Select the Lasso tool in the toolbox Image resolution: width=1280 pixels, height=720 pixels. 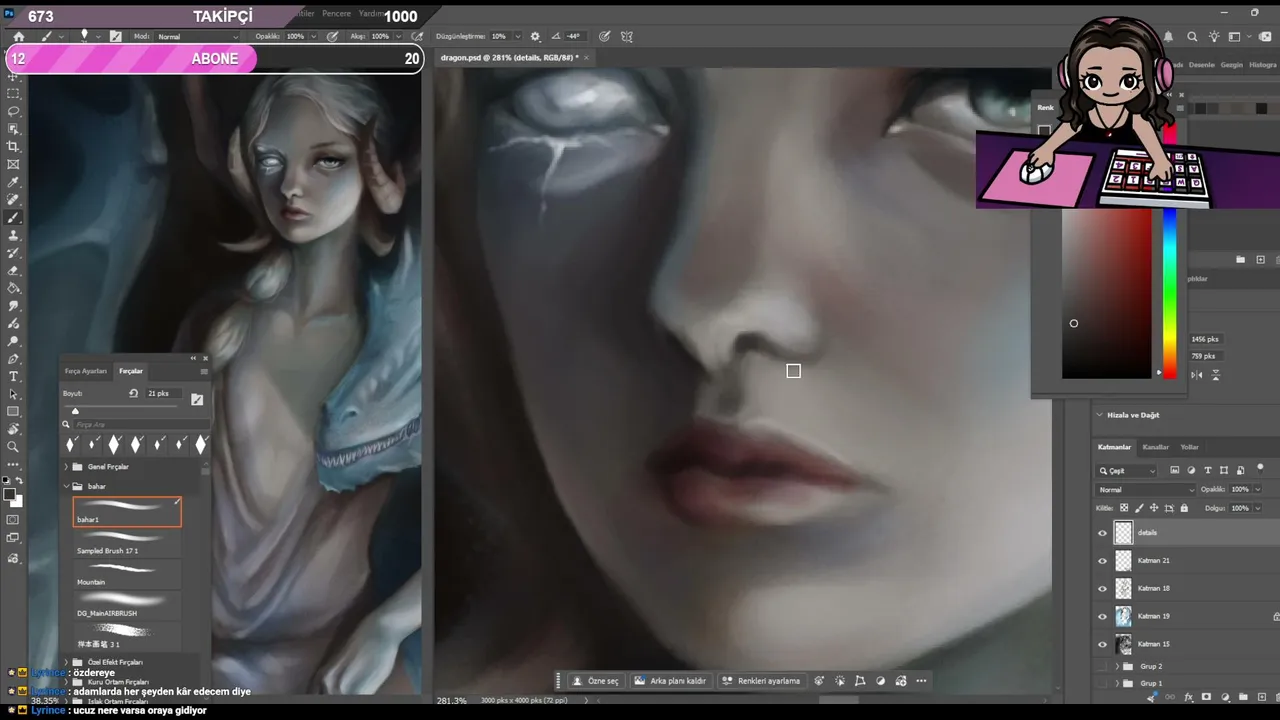tap(13, 111)
